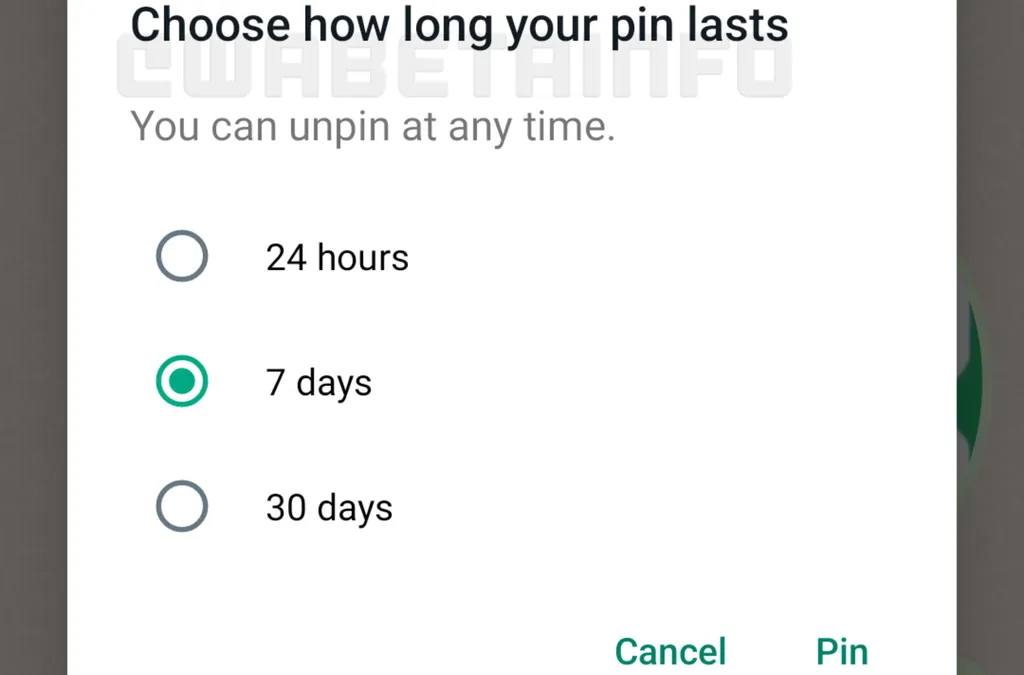Click the green Pin action text
Viewport: 1024px width, 675px height.
click(x=841, y=651)
